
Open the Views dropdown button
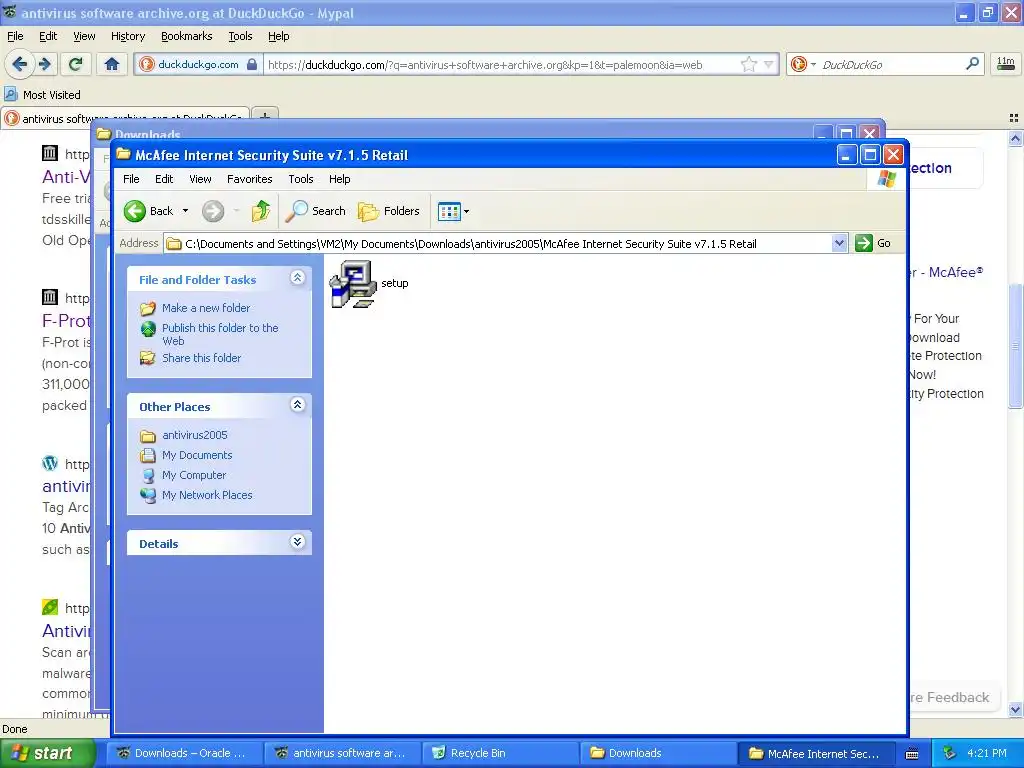pyautogui.click(x=453, y=211)
